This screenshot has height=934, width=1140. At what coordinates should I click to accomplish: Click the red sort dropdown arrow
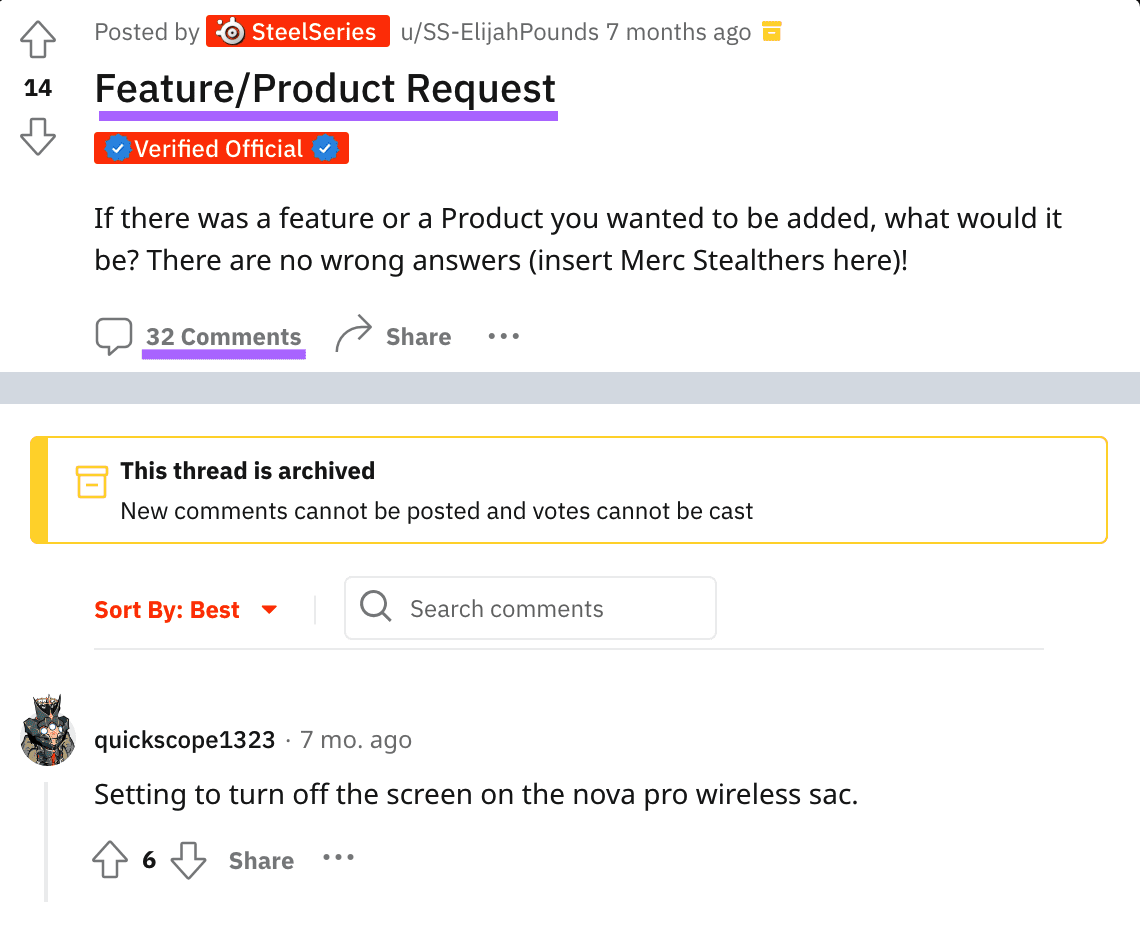(x=269, y=610)
